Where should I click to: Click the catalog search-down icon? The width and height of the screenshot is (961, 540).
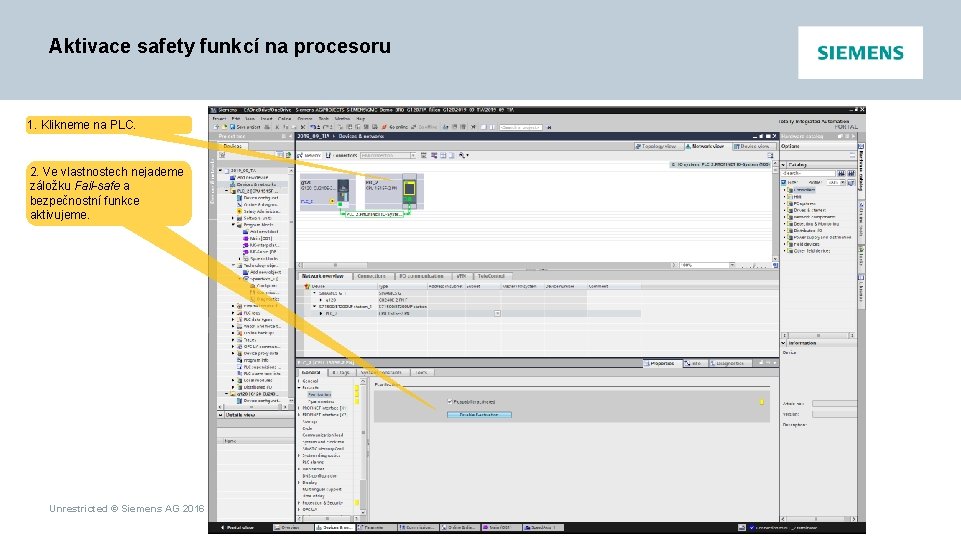pos(841,173)
